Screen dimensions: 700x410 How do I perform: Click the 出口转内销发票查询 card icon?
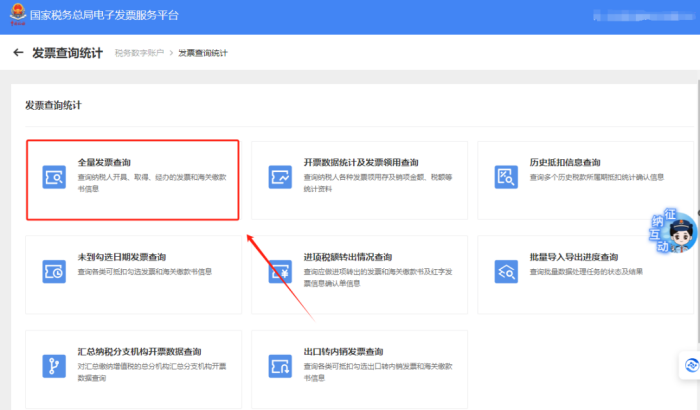point(279,365)
